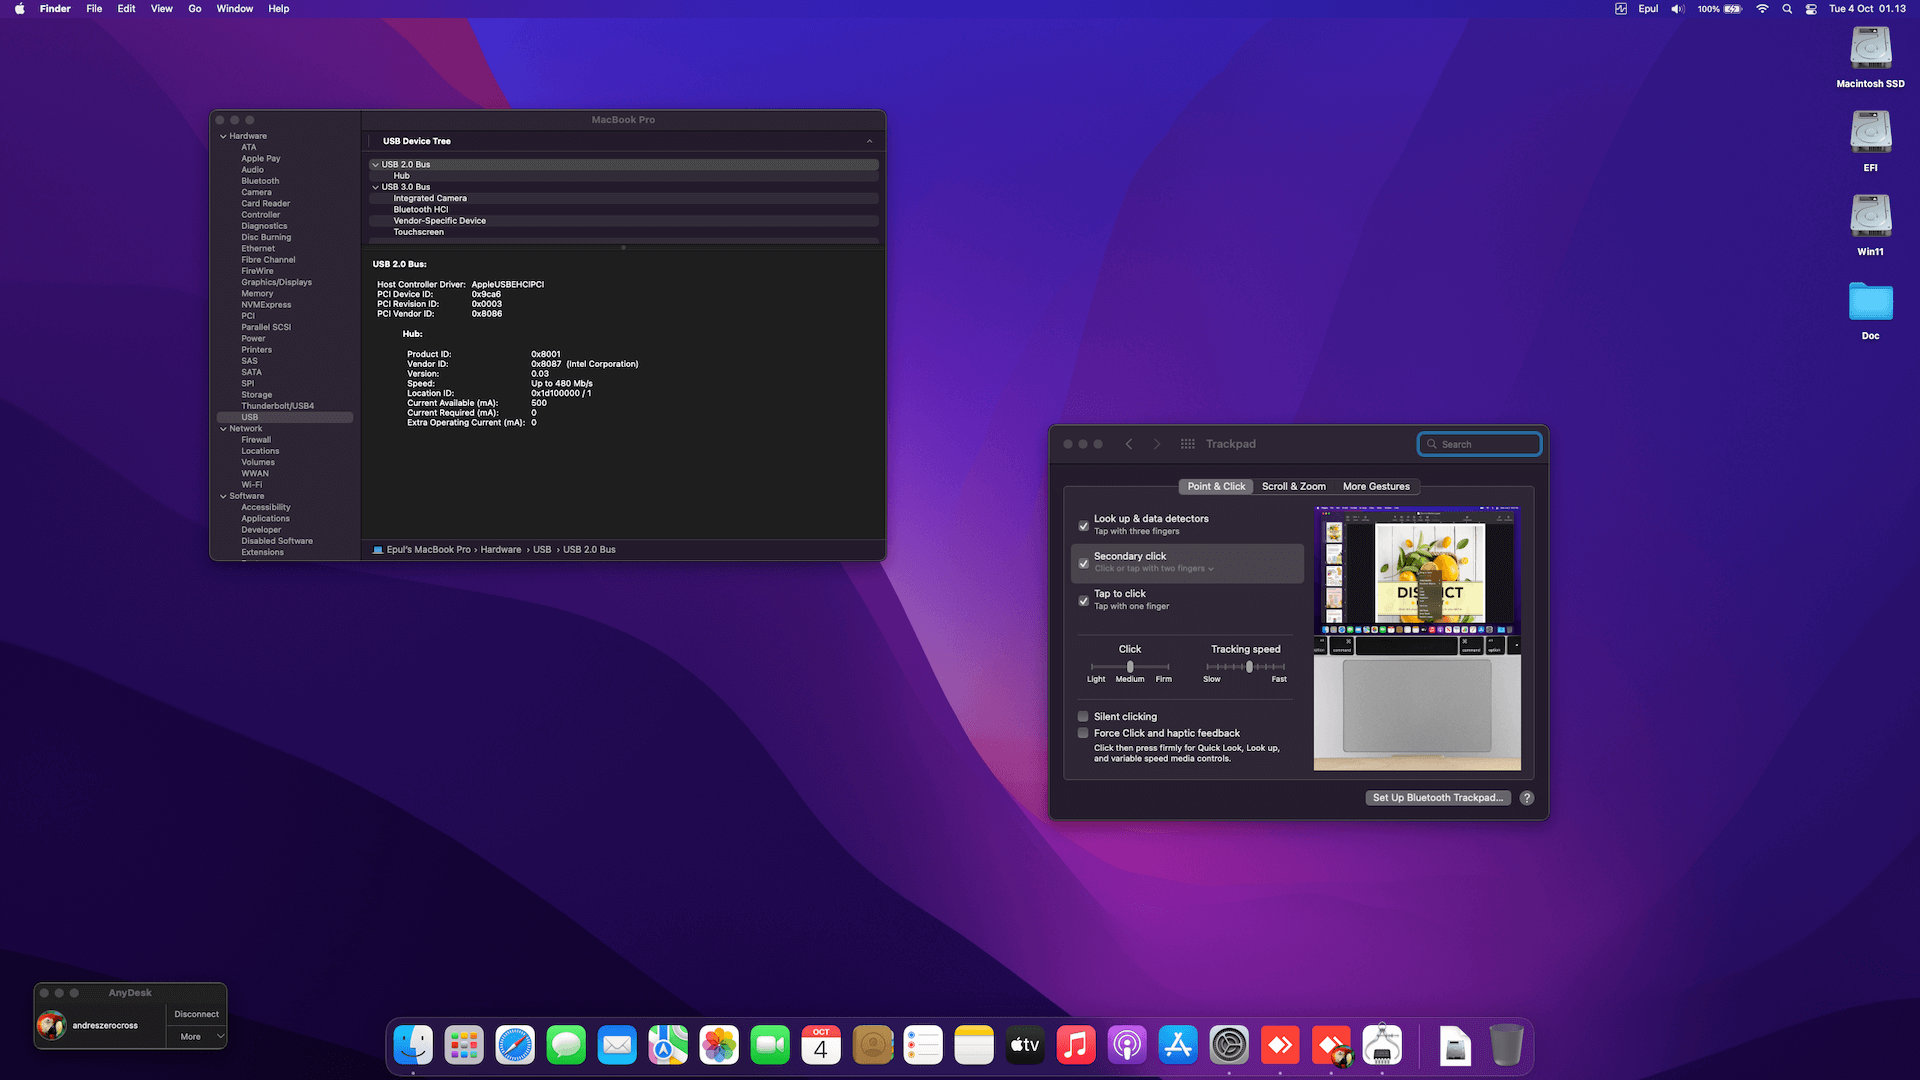1920x1080 pixels.
Task: Select Graphics/Displays in Hardware sidebar
Action: click(x=276, y=283)
